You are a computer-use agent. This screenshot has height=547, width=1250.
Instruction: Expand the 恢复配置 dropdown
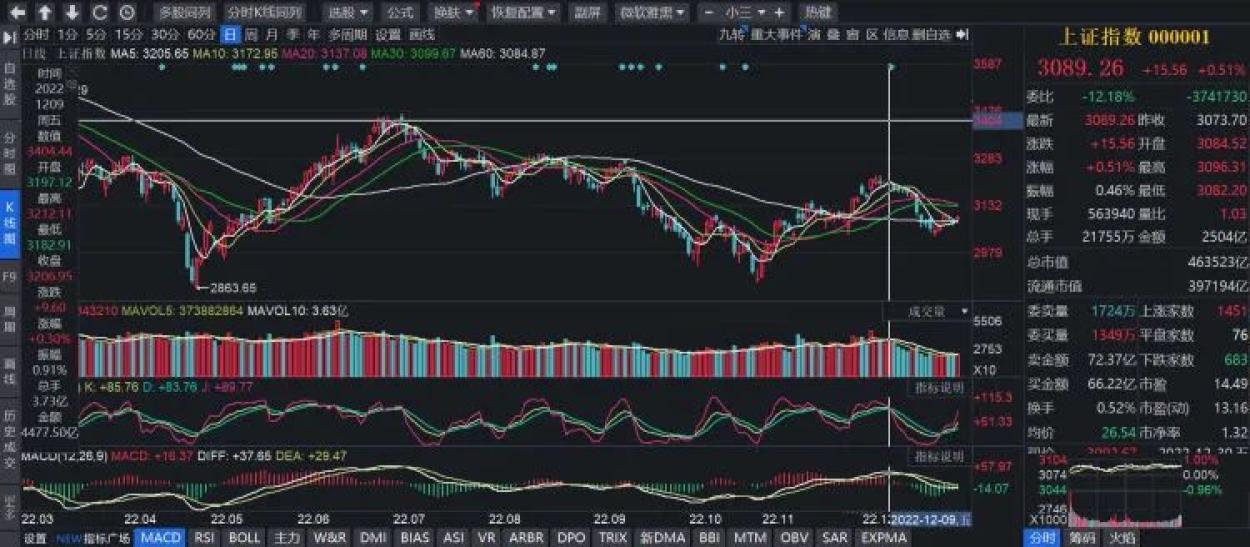pos(523,13)
